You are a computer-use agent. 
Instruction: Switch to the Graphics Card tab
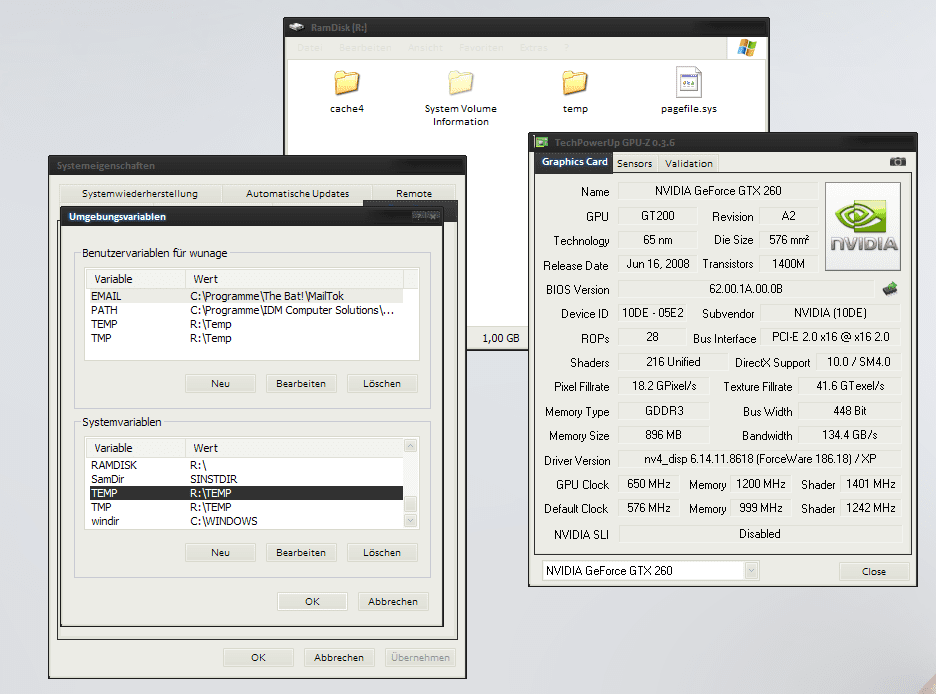tap(574, 162)
